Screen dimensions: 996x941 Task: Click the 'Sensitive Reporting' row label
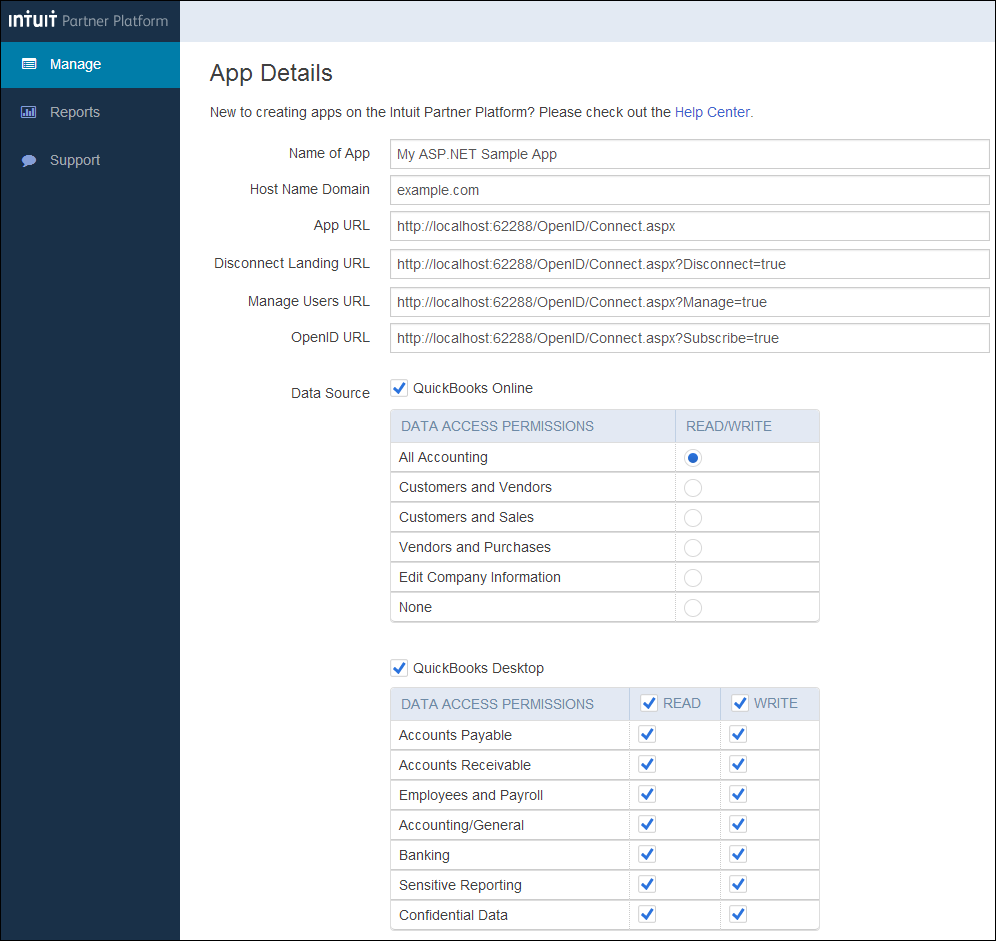coord(460,885)
